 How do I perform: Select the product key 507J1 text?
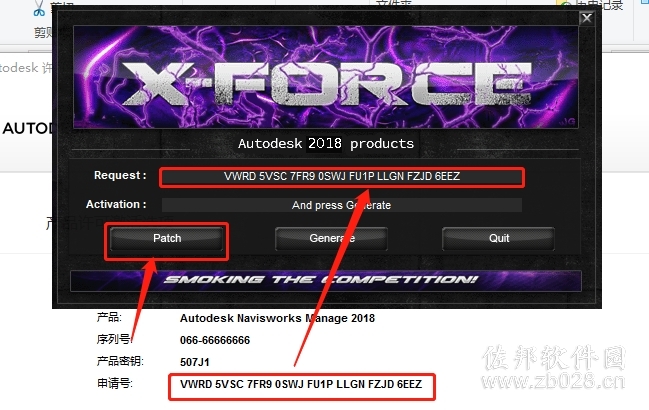[x=195, y=362]
